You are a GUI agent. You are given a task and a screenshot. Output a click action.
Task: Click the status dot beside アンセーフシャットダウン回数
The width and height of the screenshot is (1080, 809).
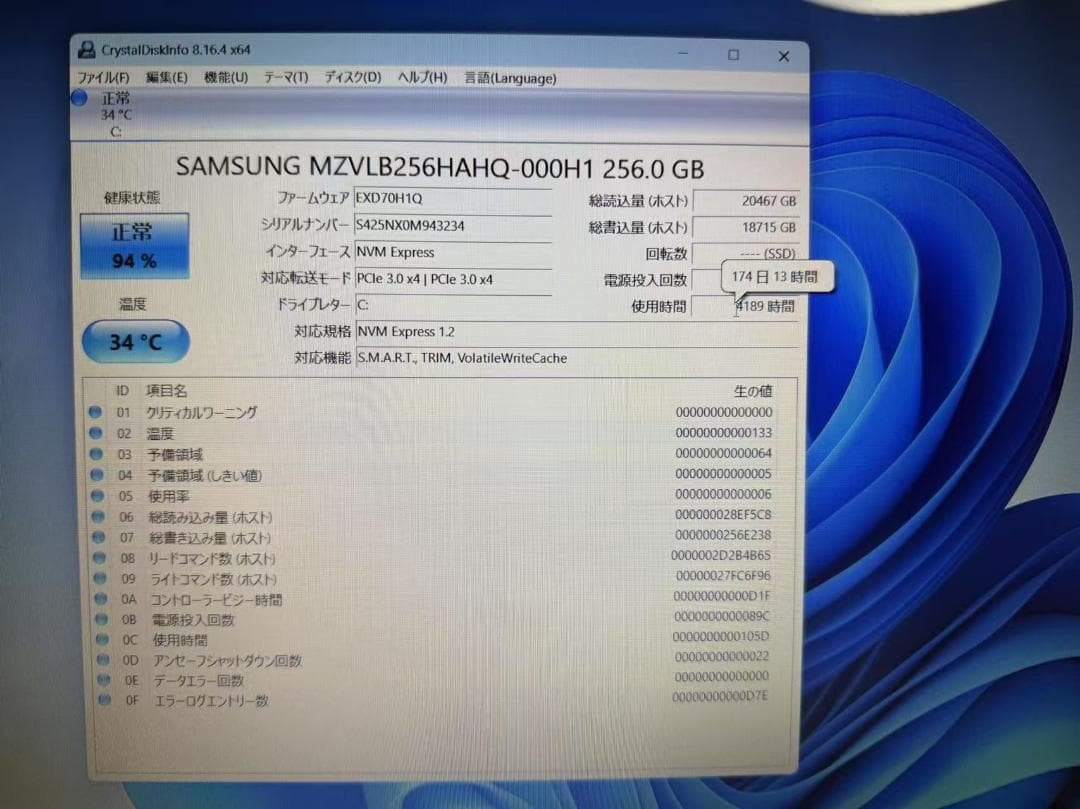pyautogui.click(x=102, y=660)
